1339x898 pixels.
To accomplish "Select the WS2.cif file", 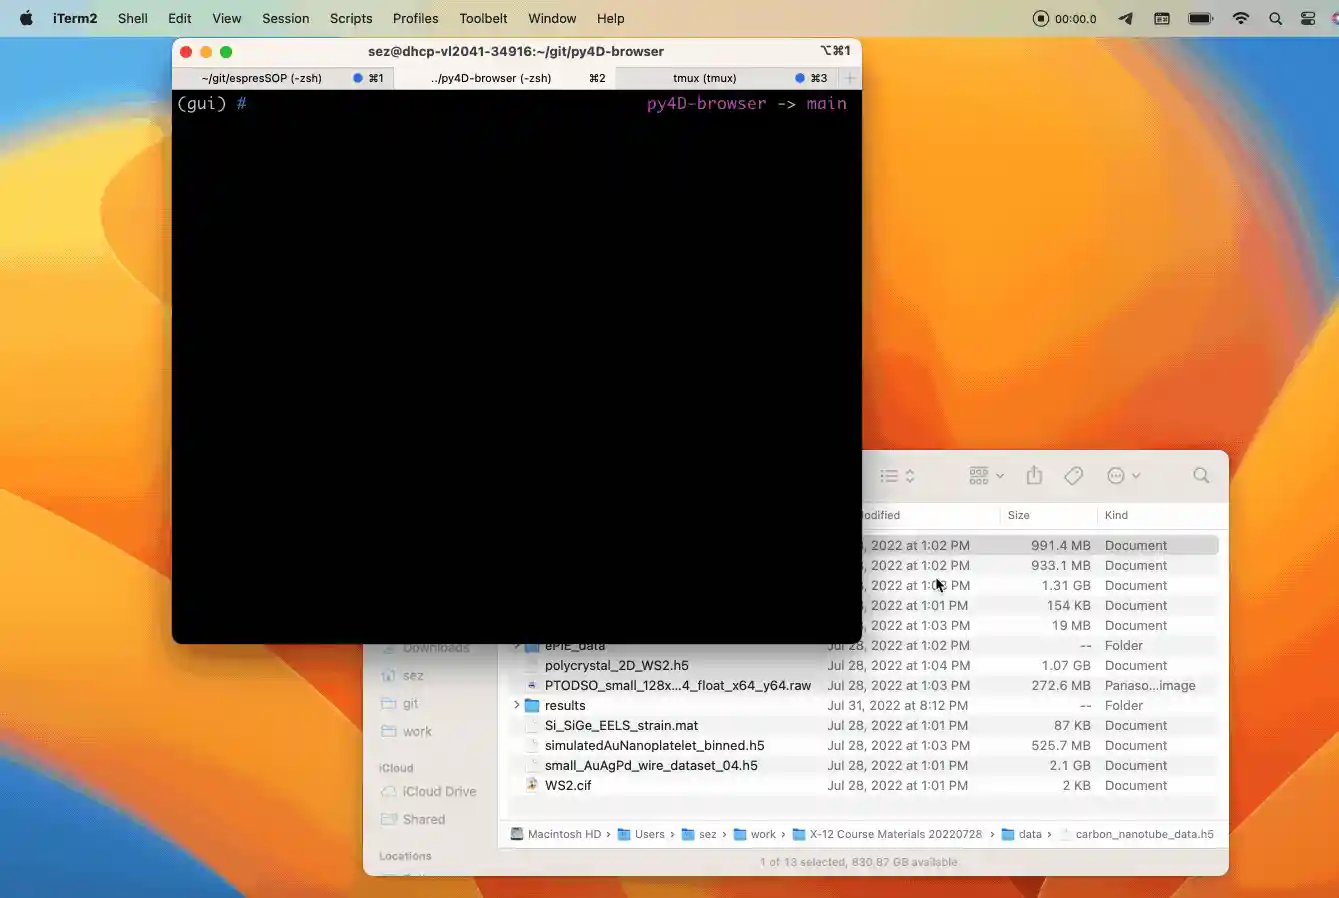I will (567, 785).
